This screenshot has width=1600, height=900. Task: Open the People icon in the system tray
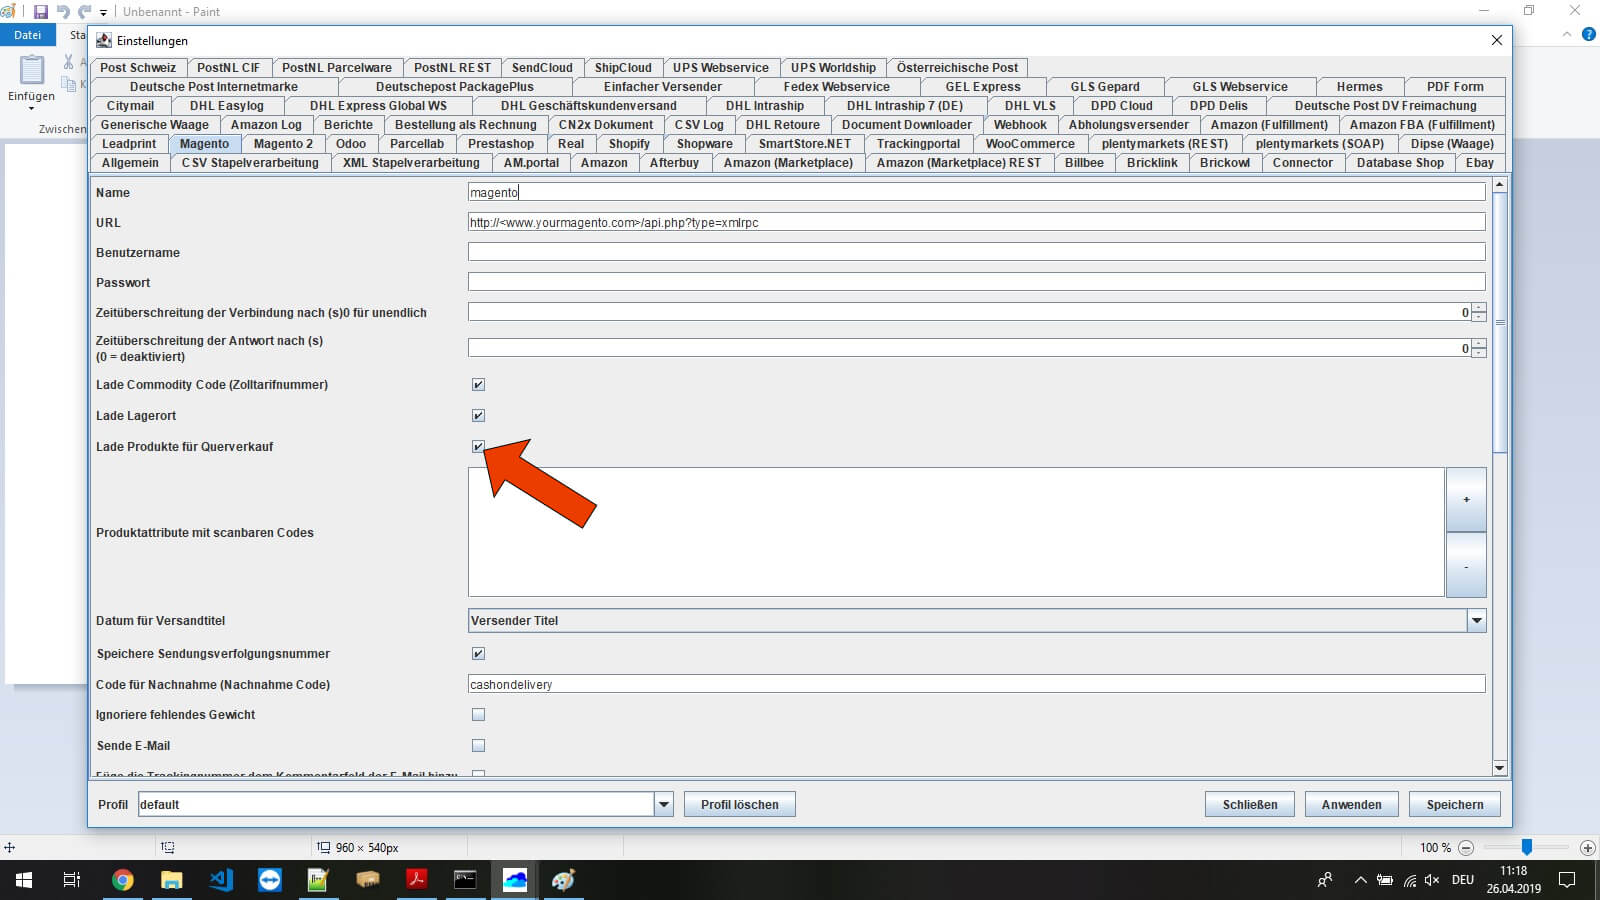(x=1325, y=880)
